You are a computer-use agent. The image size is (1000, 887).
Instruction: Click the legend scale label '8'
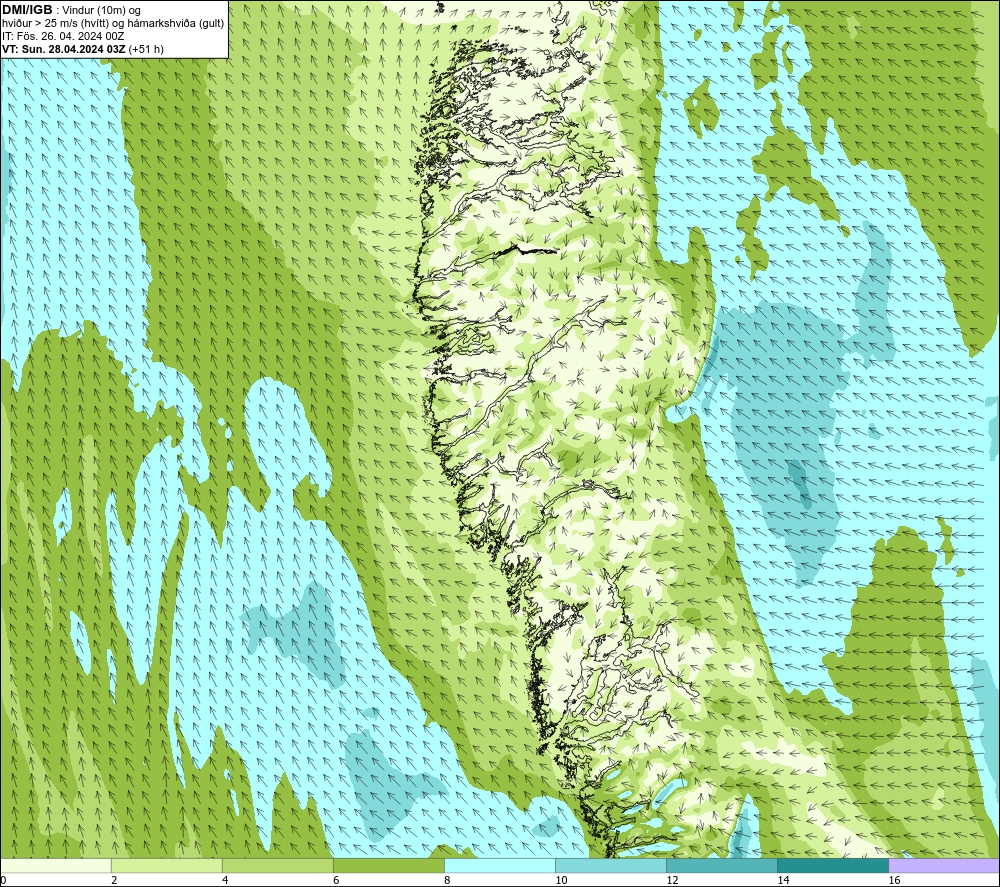[x=447, y=881]
